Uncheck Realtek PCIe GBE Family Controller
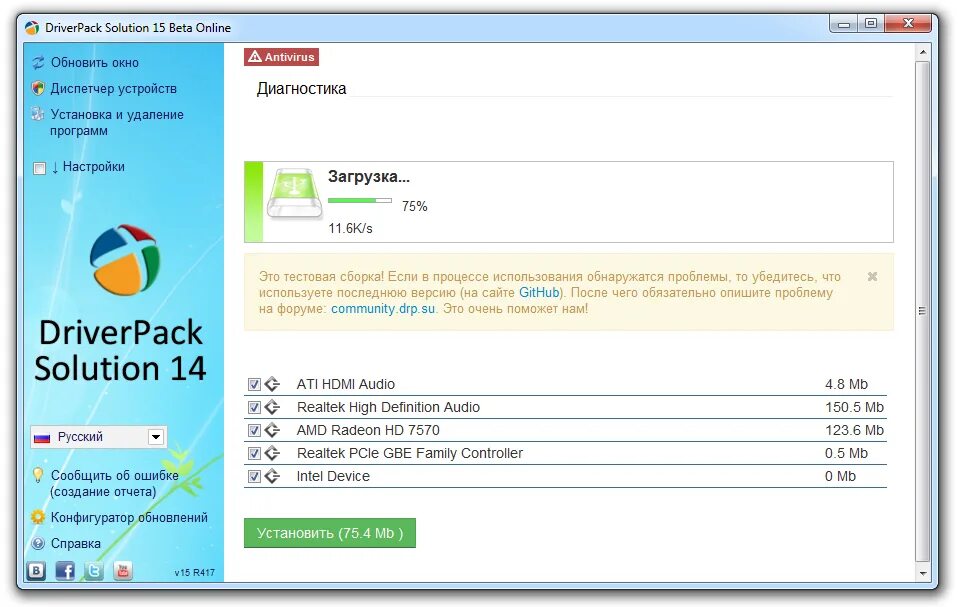 (254, 454)
